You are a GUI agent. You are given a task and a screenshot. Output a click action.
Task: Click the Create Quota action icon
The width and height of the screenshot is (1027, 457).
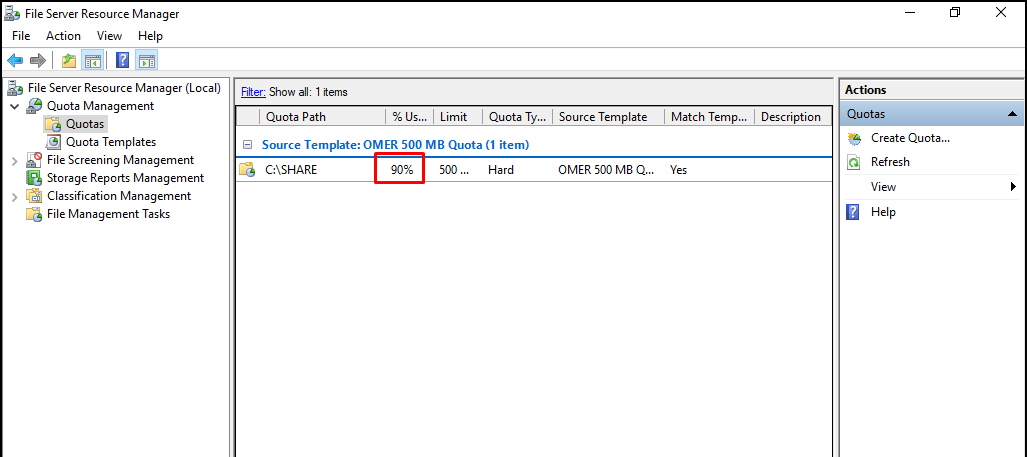[x=854, y=139]
